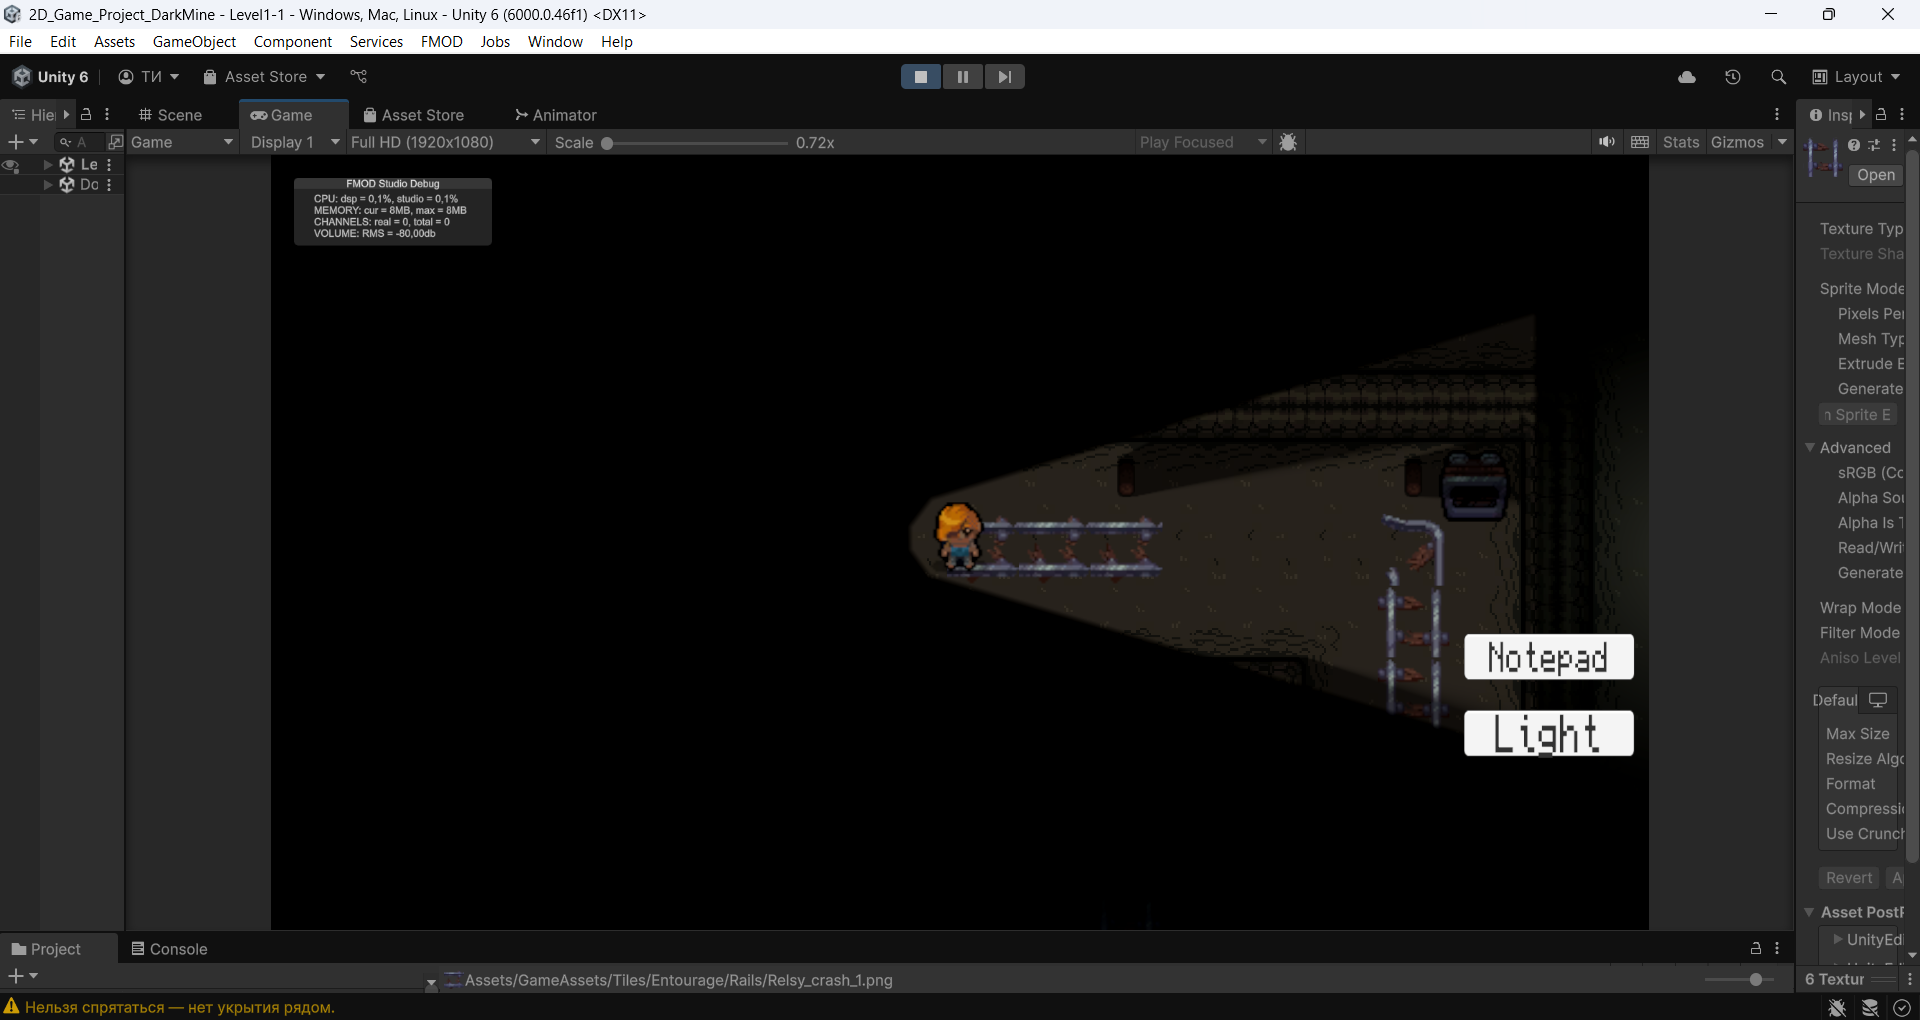Open Asset Store toolbar dropdown
This screenshot has height=1020, width=1920.
pyautogui.click(x=264, y=77)
